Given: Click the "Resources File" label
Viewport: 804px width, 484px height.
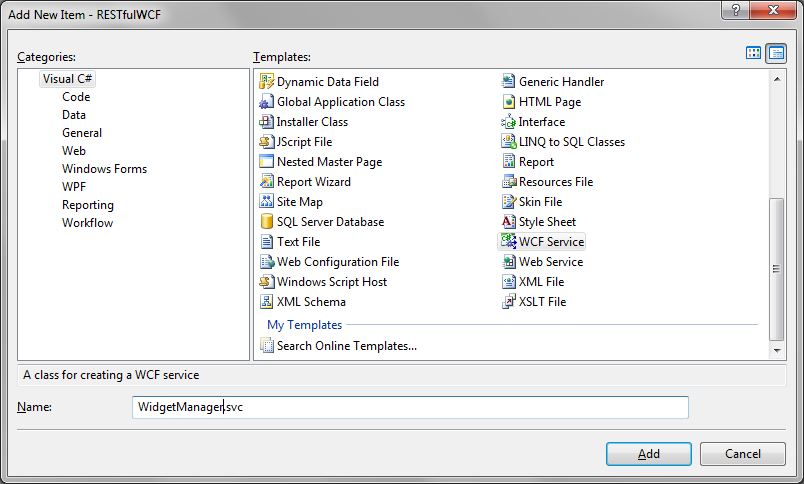Looking at the screenshot, I should 556,182.
